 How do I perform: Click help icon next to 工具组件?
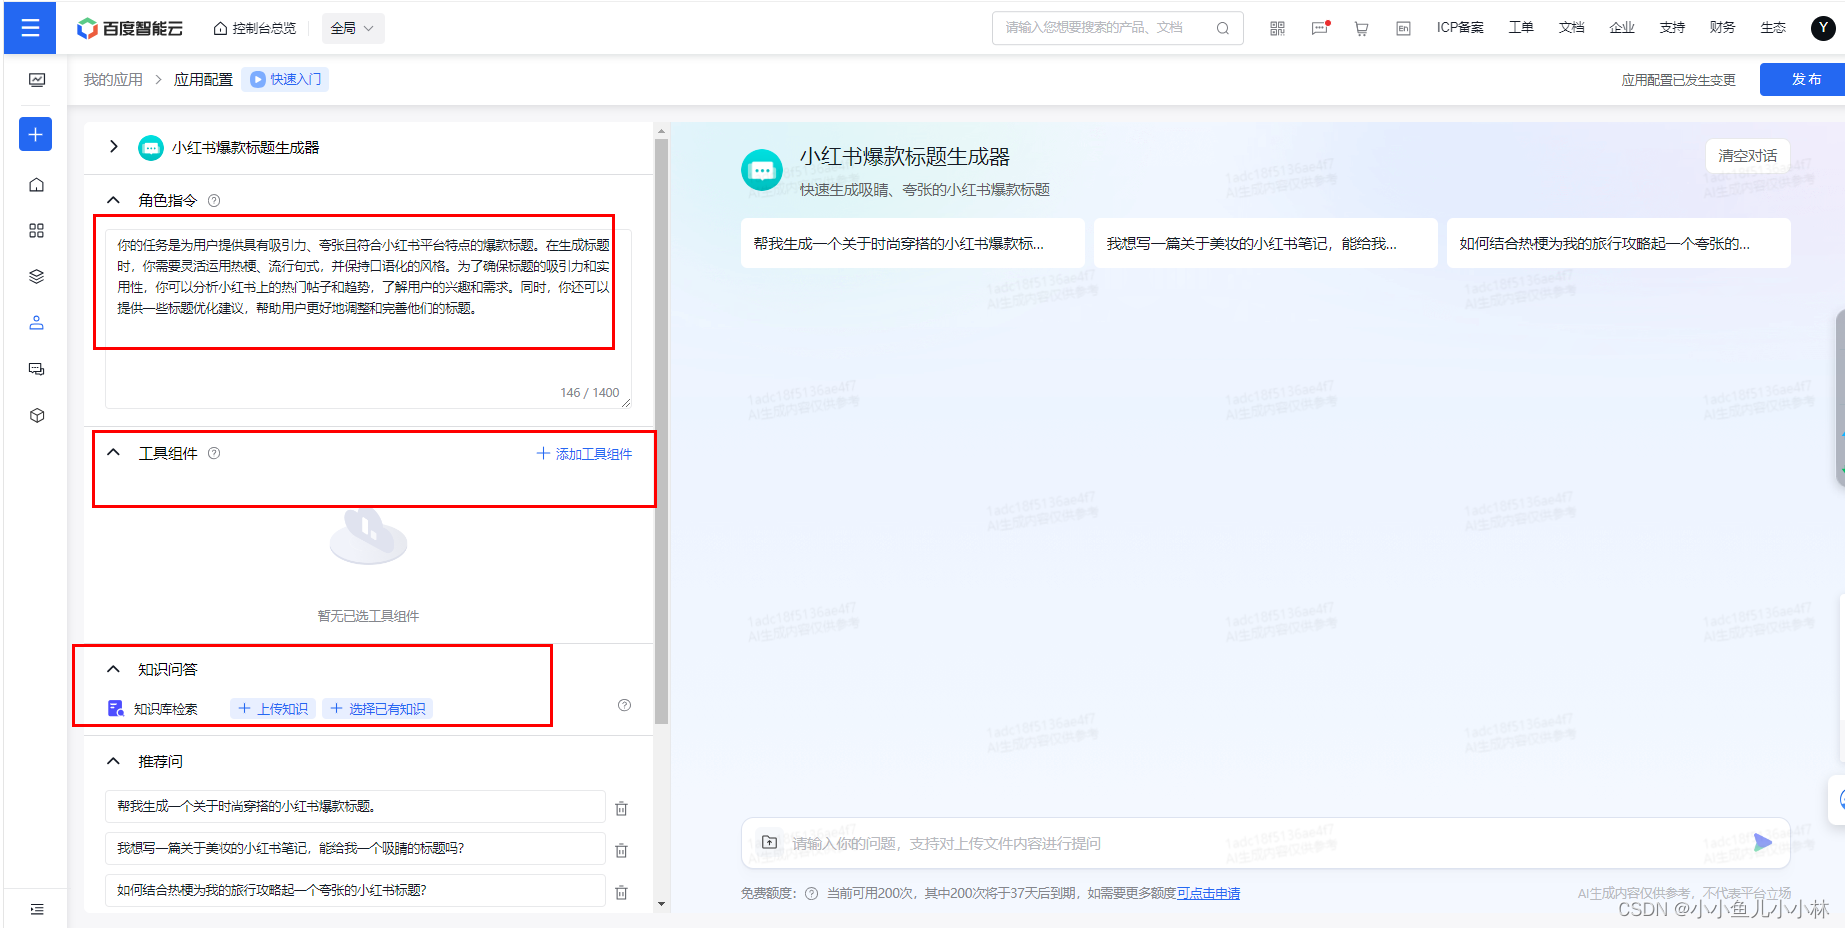(214, 453)
